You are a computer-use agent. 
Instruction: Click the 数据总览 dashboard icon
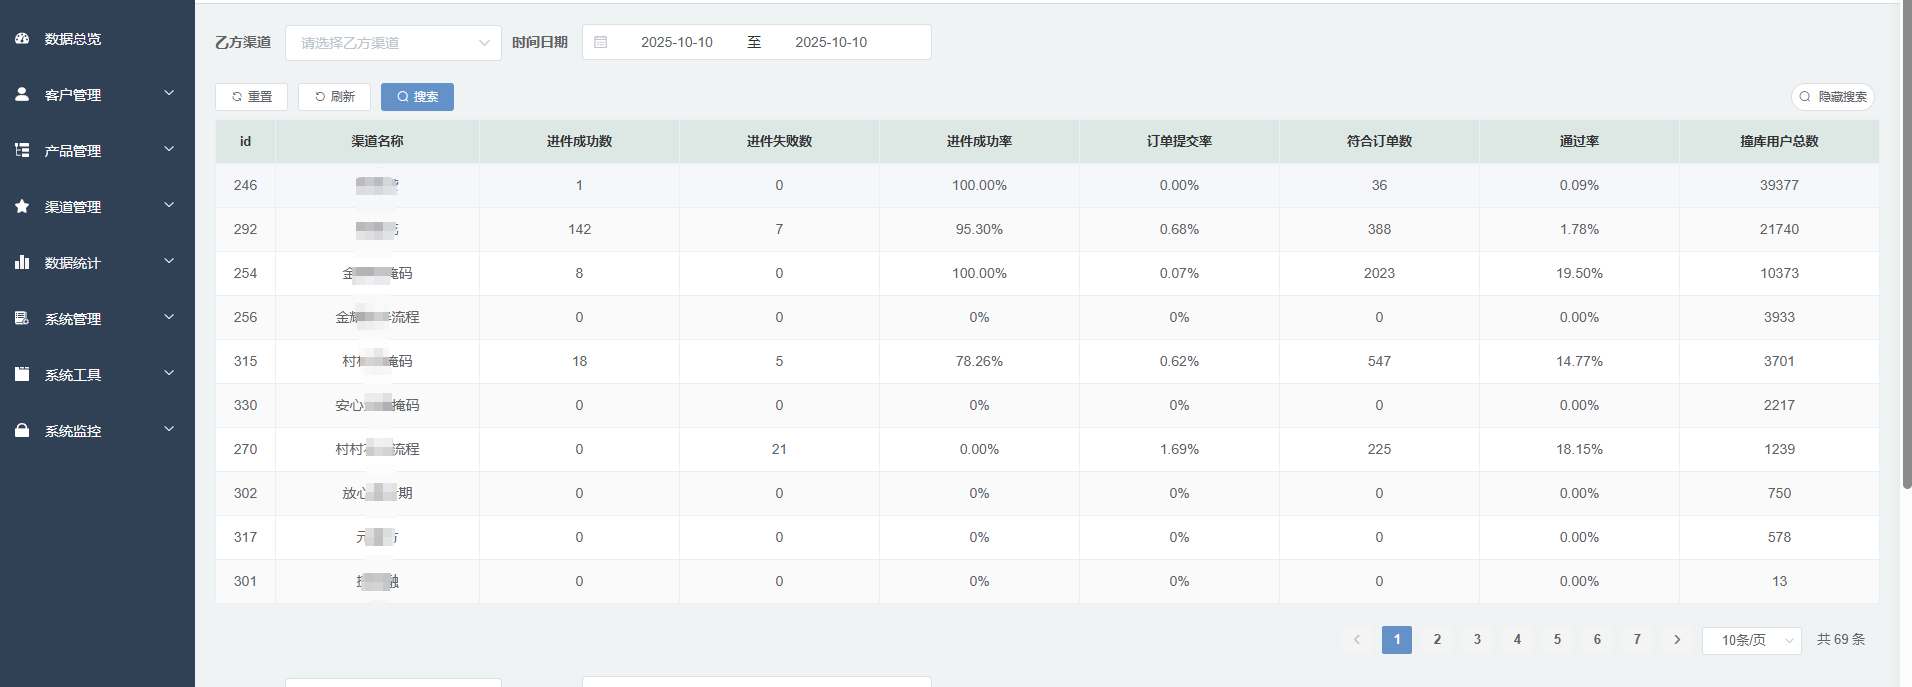pyautogui.click(x=22, y=39)
